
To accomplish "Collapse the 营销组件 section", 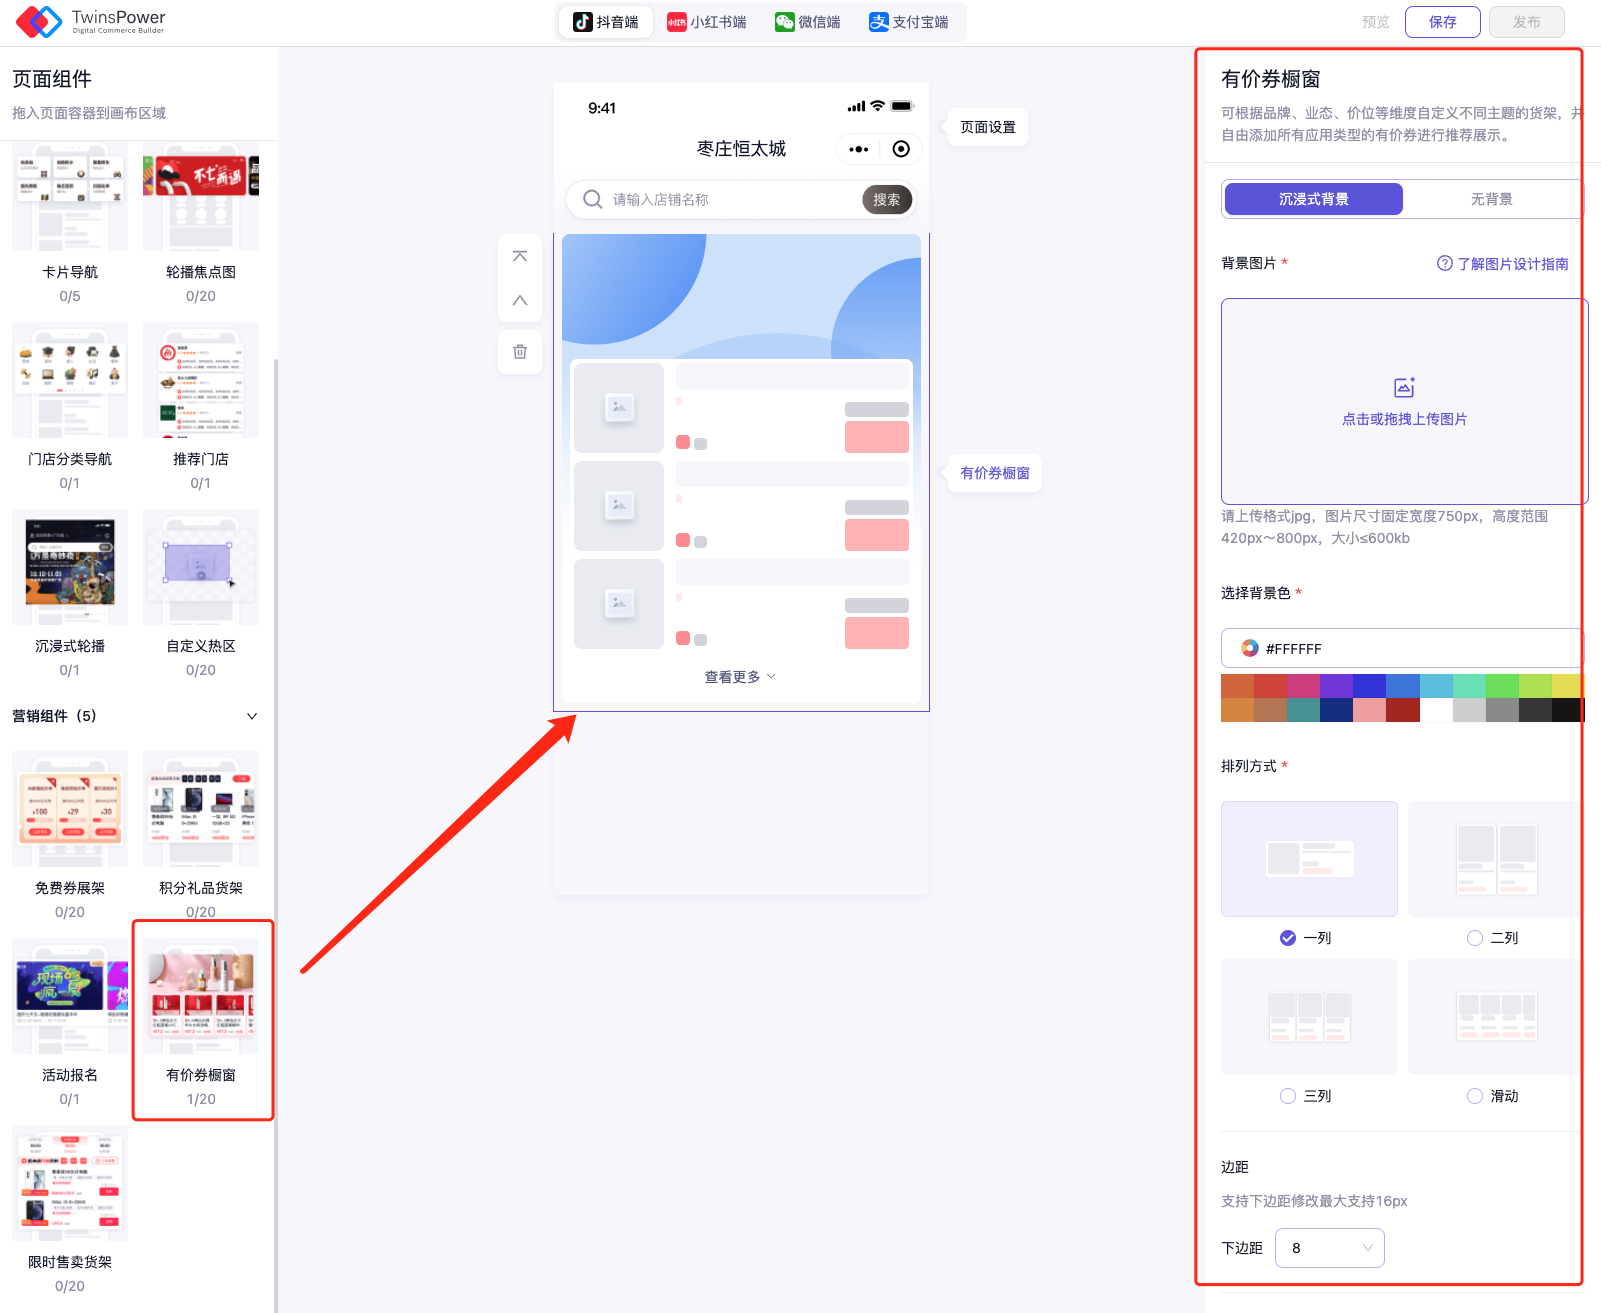I will [252, 716].
